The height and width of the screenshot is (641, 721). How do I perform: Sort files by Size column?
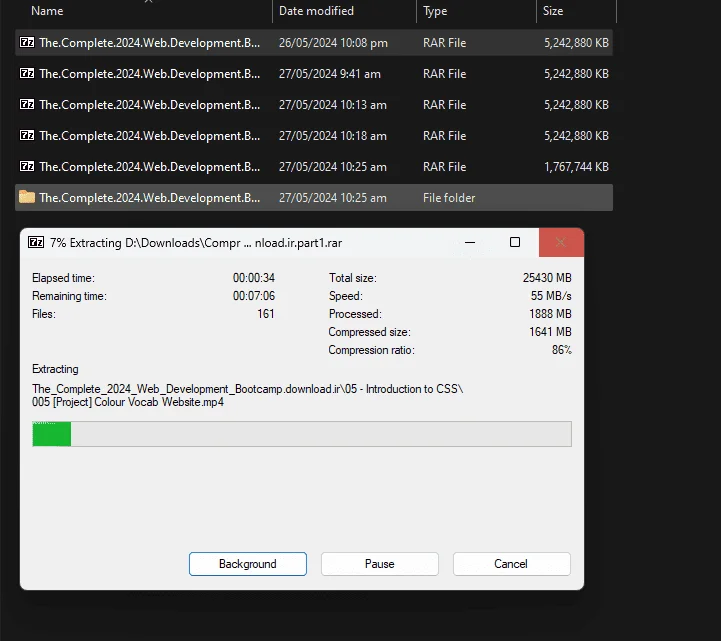[x=553, y=11]
